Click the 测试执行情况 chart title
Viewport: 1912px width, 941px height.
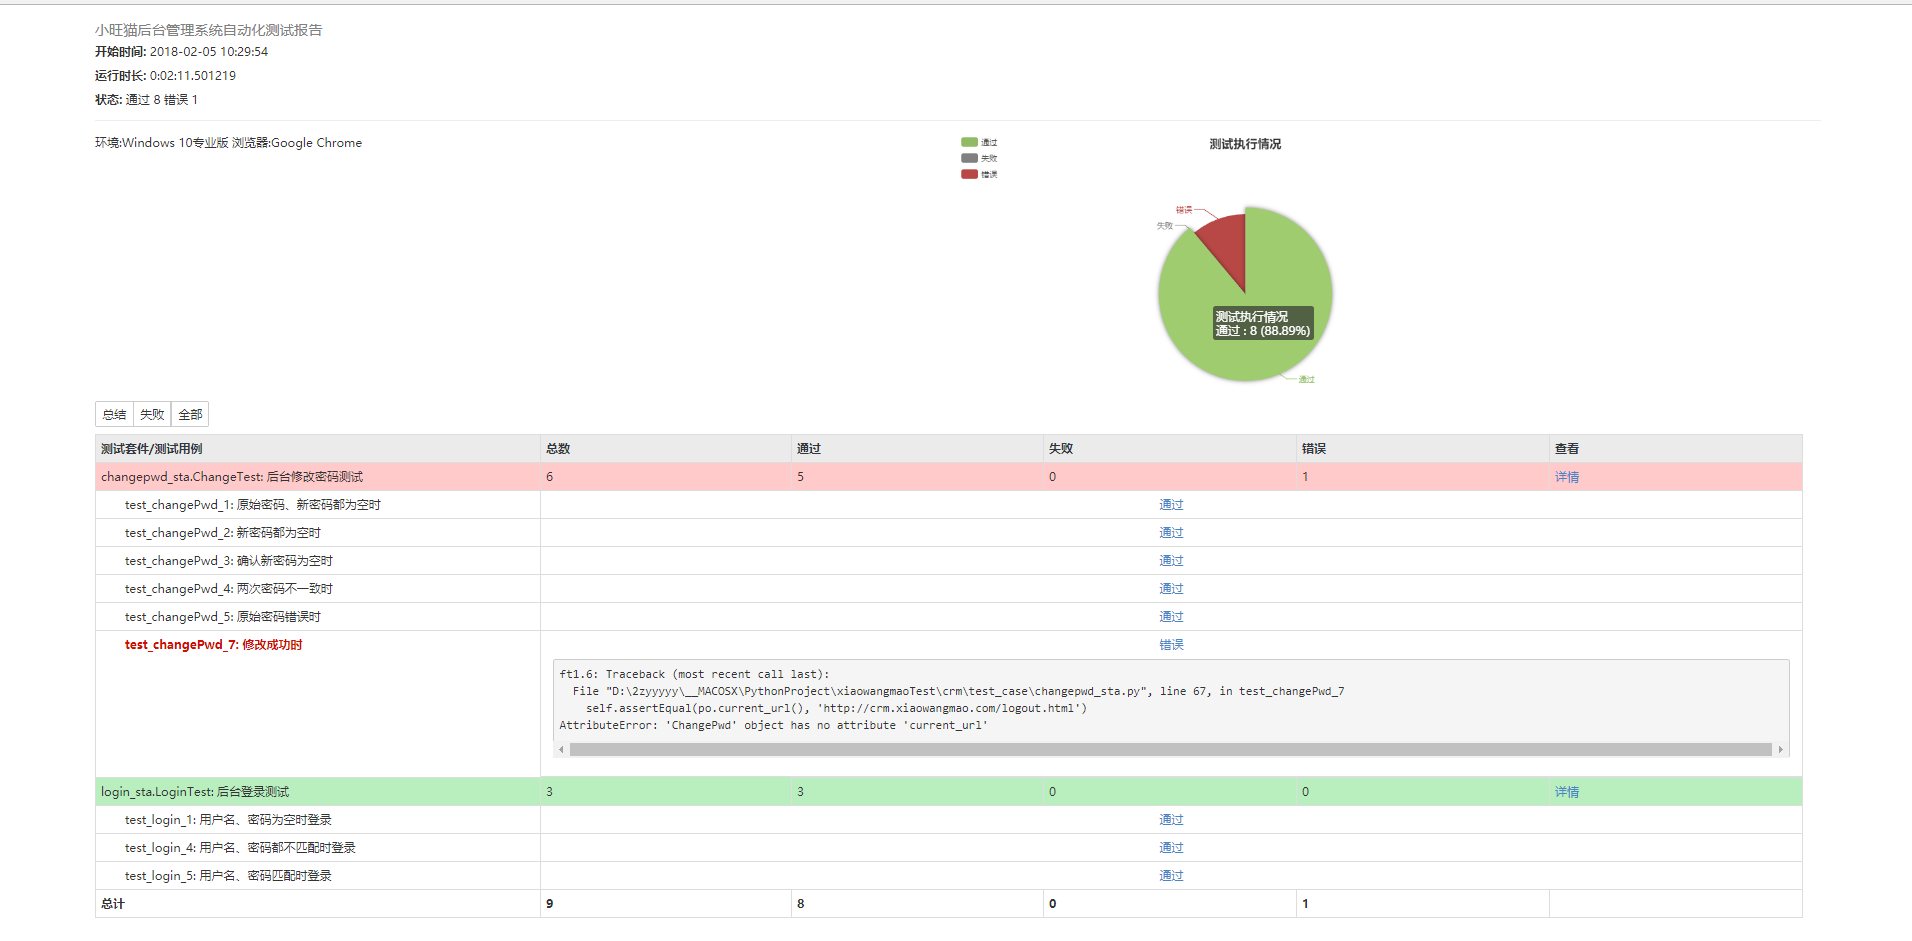(1245, 144)
